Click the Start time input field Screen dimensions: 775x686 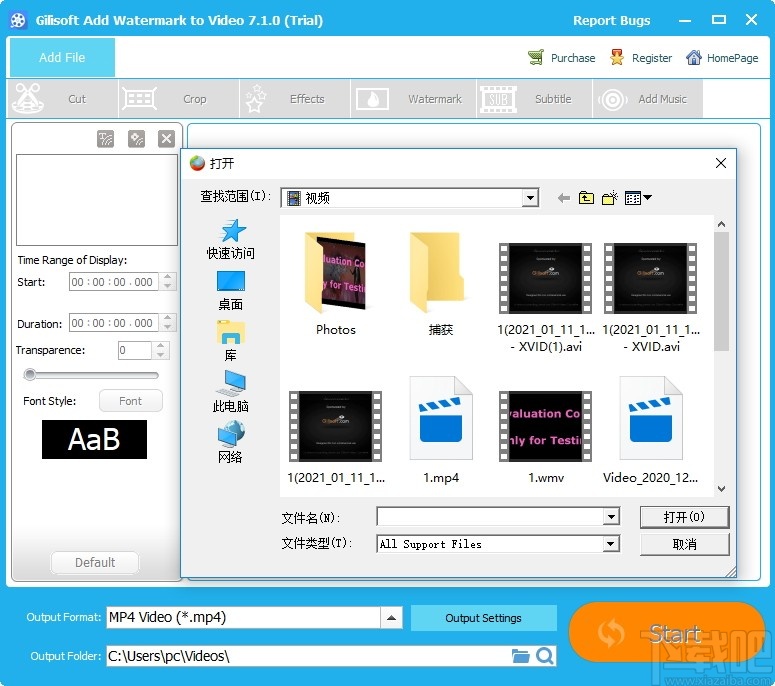pyautogui.click(x=114, y=282)
